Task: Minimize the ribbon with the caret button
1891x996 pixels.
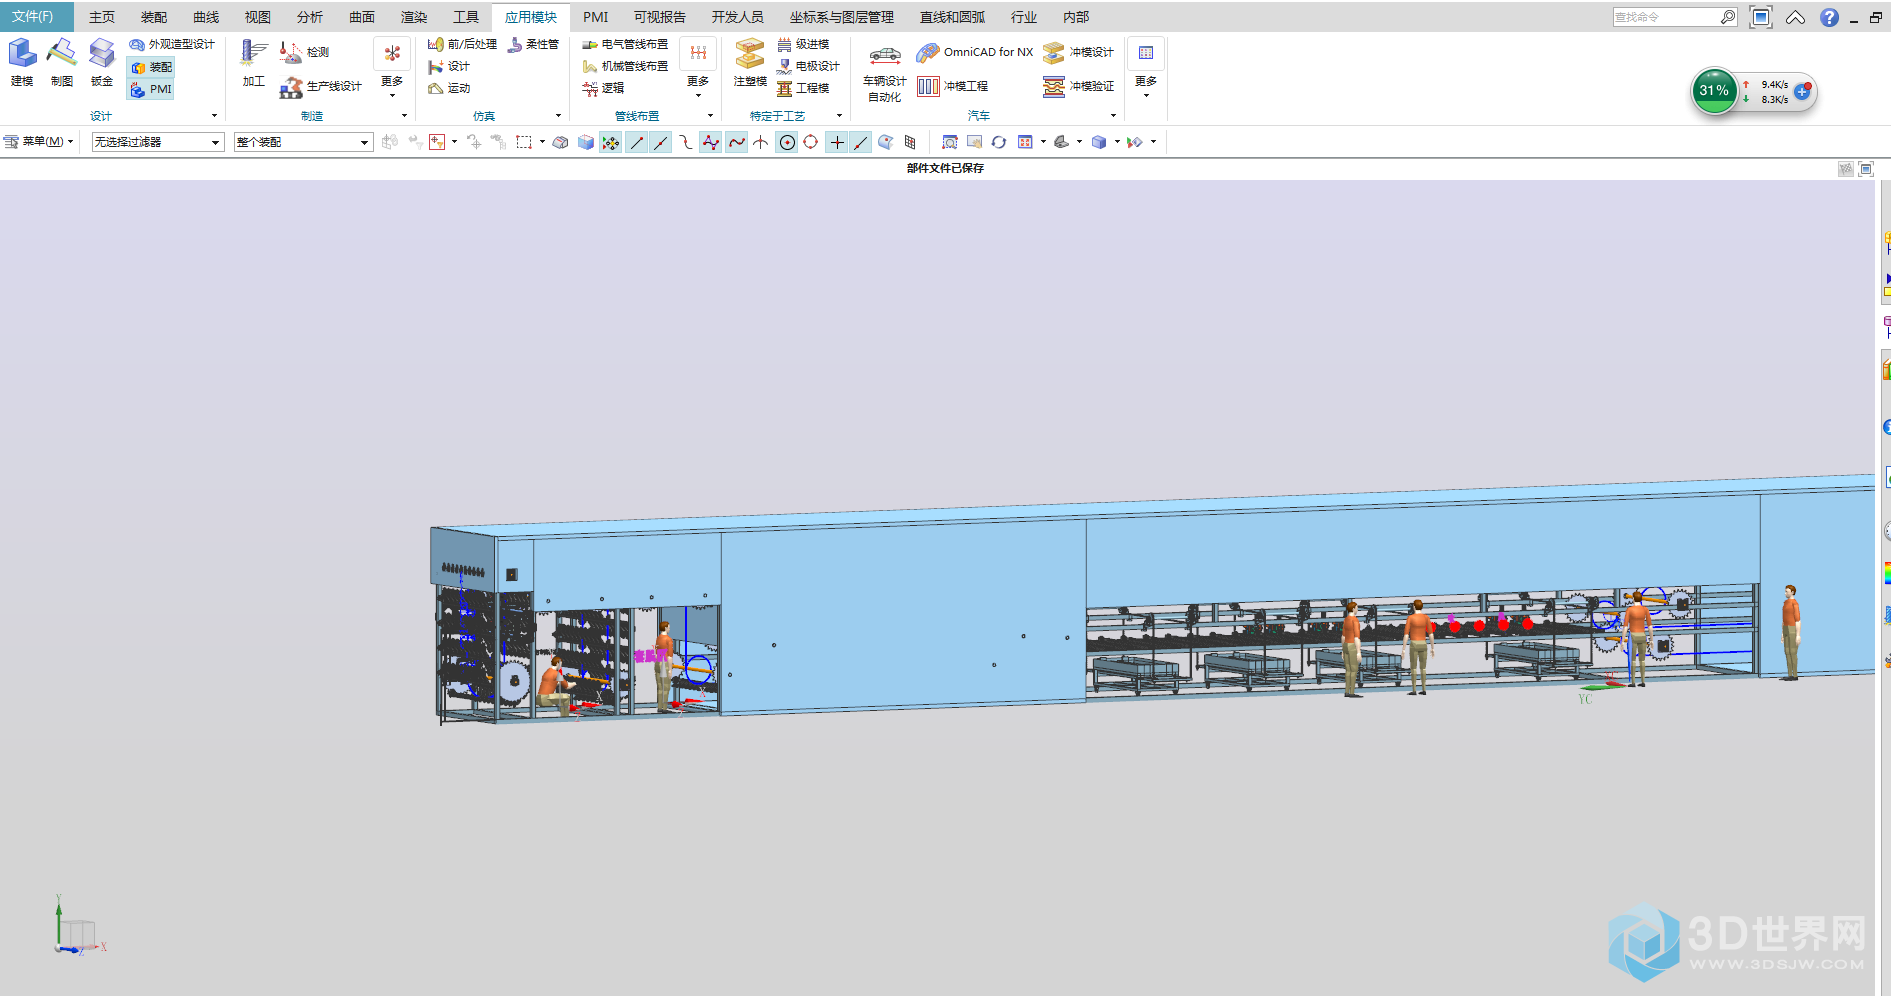Action: pos(1796,17)
